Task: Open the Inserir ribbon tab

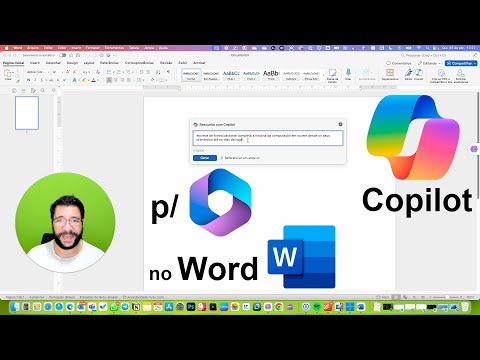Action: point(35,63)
